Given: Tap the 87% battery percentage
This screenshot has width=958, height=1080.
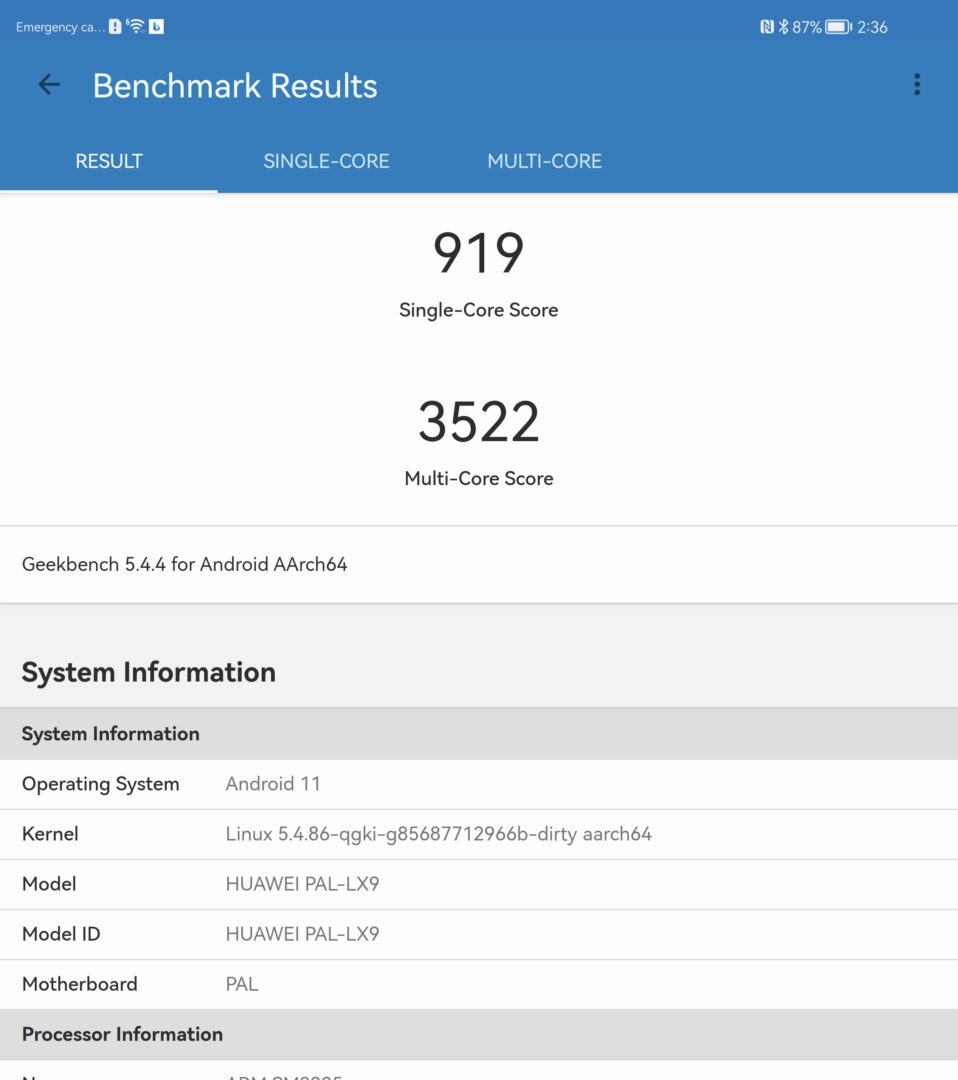Looking at the screenshot, I should pos(806,27).
